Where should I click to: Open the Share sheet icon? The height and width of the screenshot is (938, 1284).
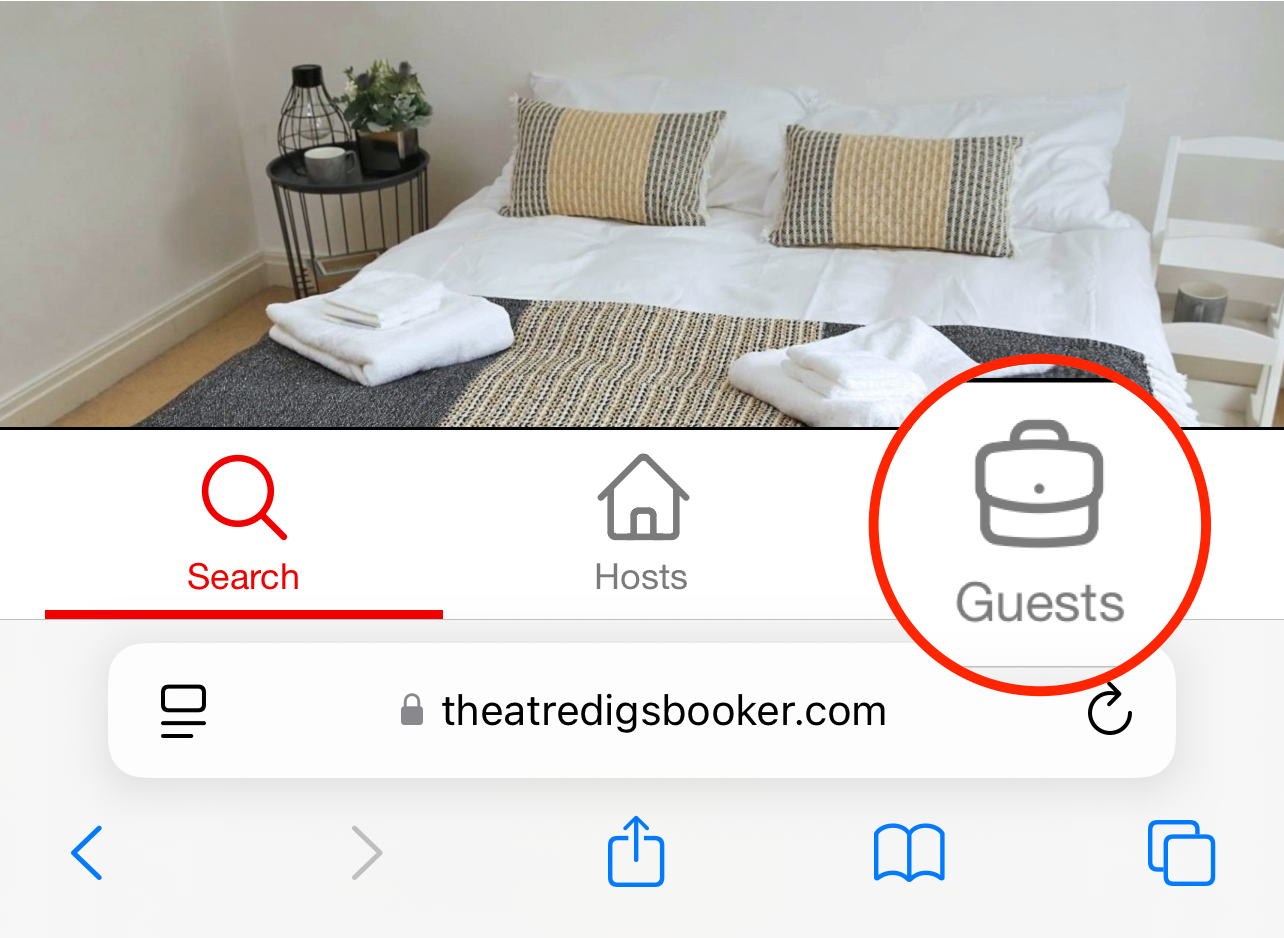(637, 851)
